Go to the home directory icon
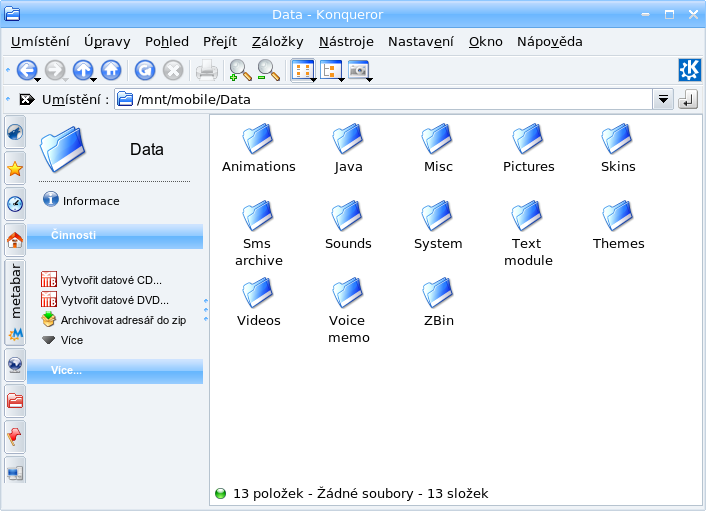 [111, 70]
